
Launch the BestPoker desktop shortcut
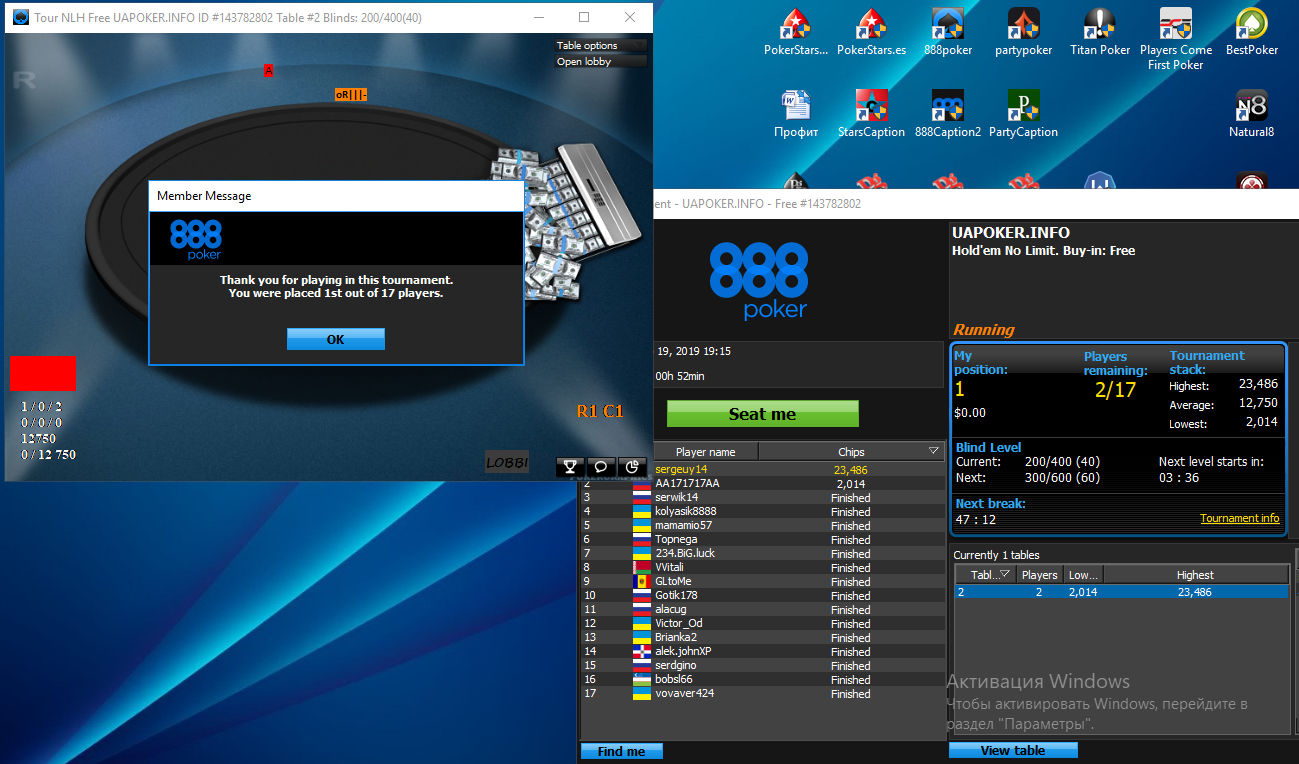tap(1252, 32)
